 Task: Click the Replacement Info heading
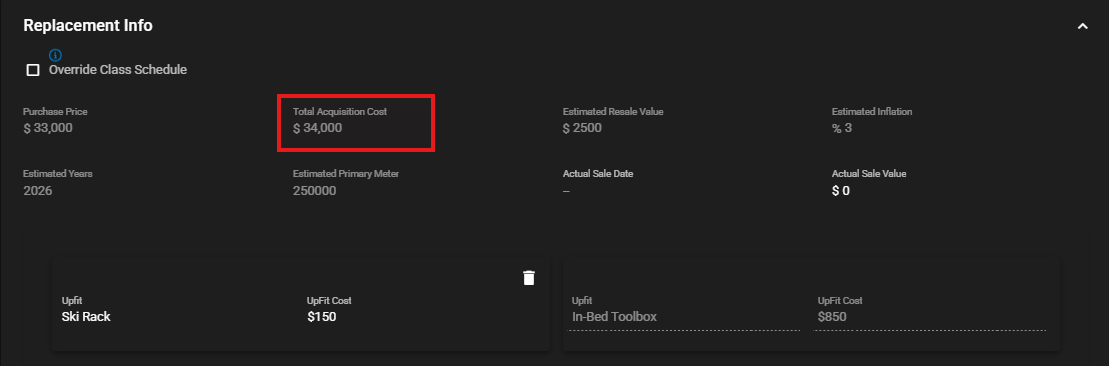coord(88,25)
